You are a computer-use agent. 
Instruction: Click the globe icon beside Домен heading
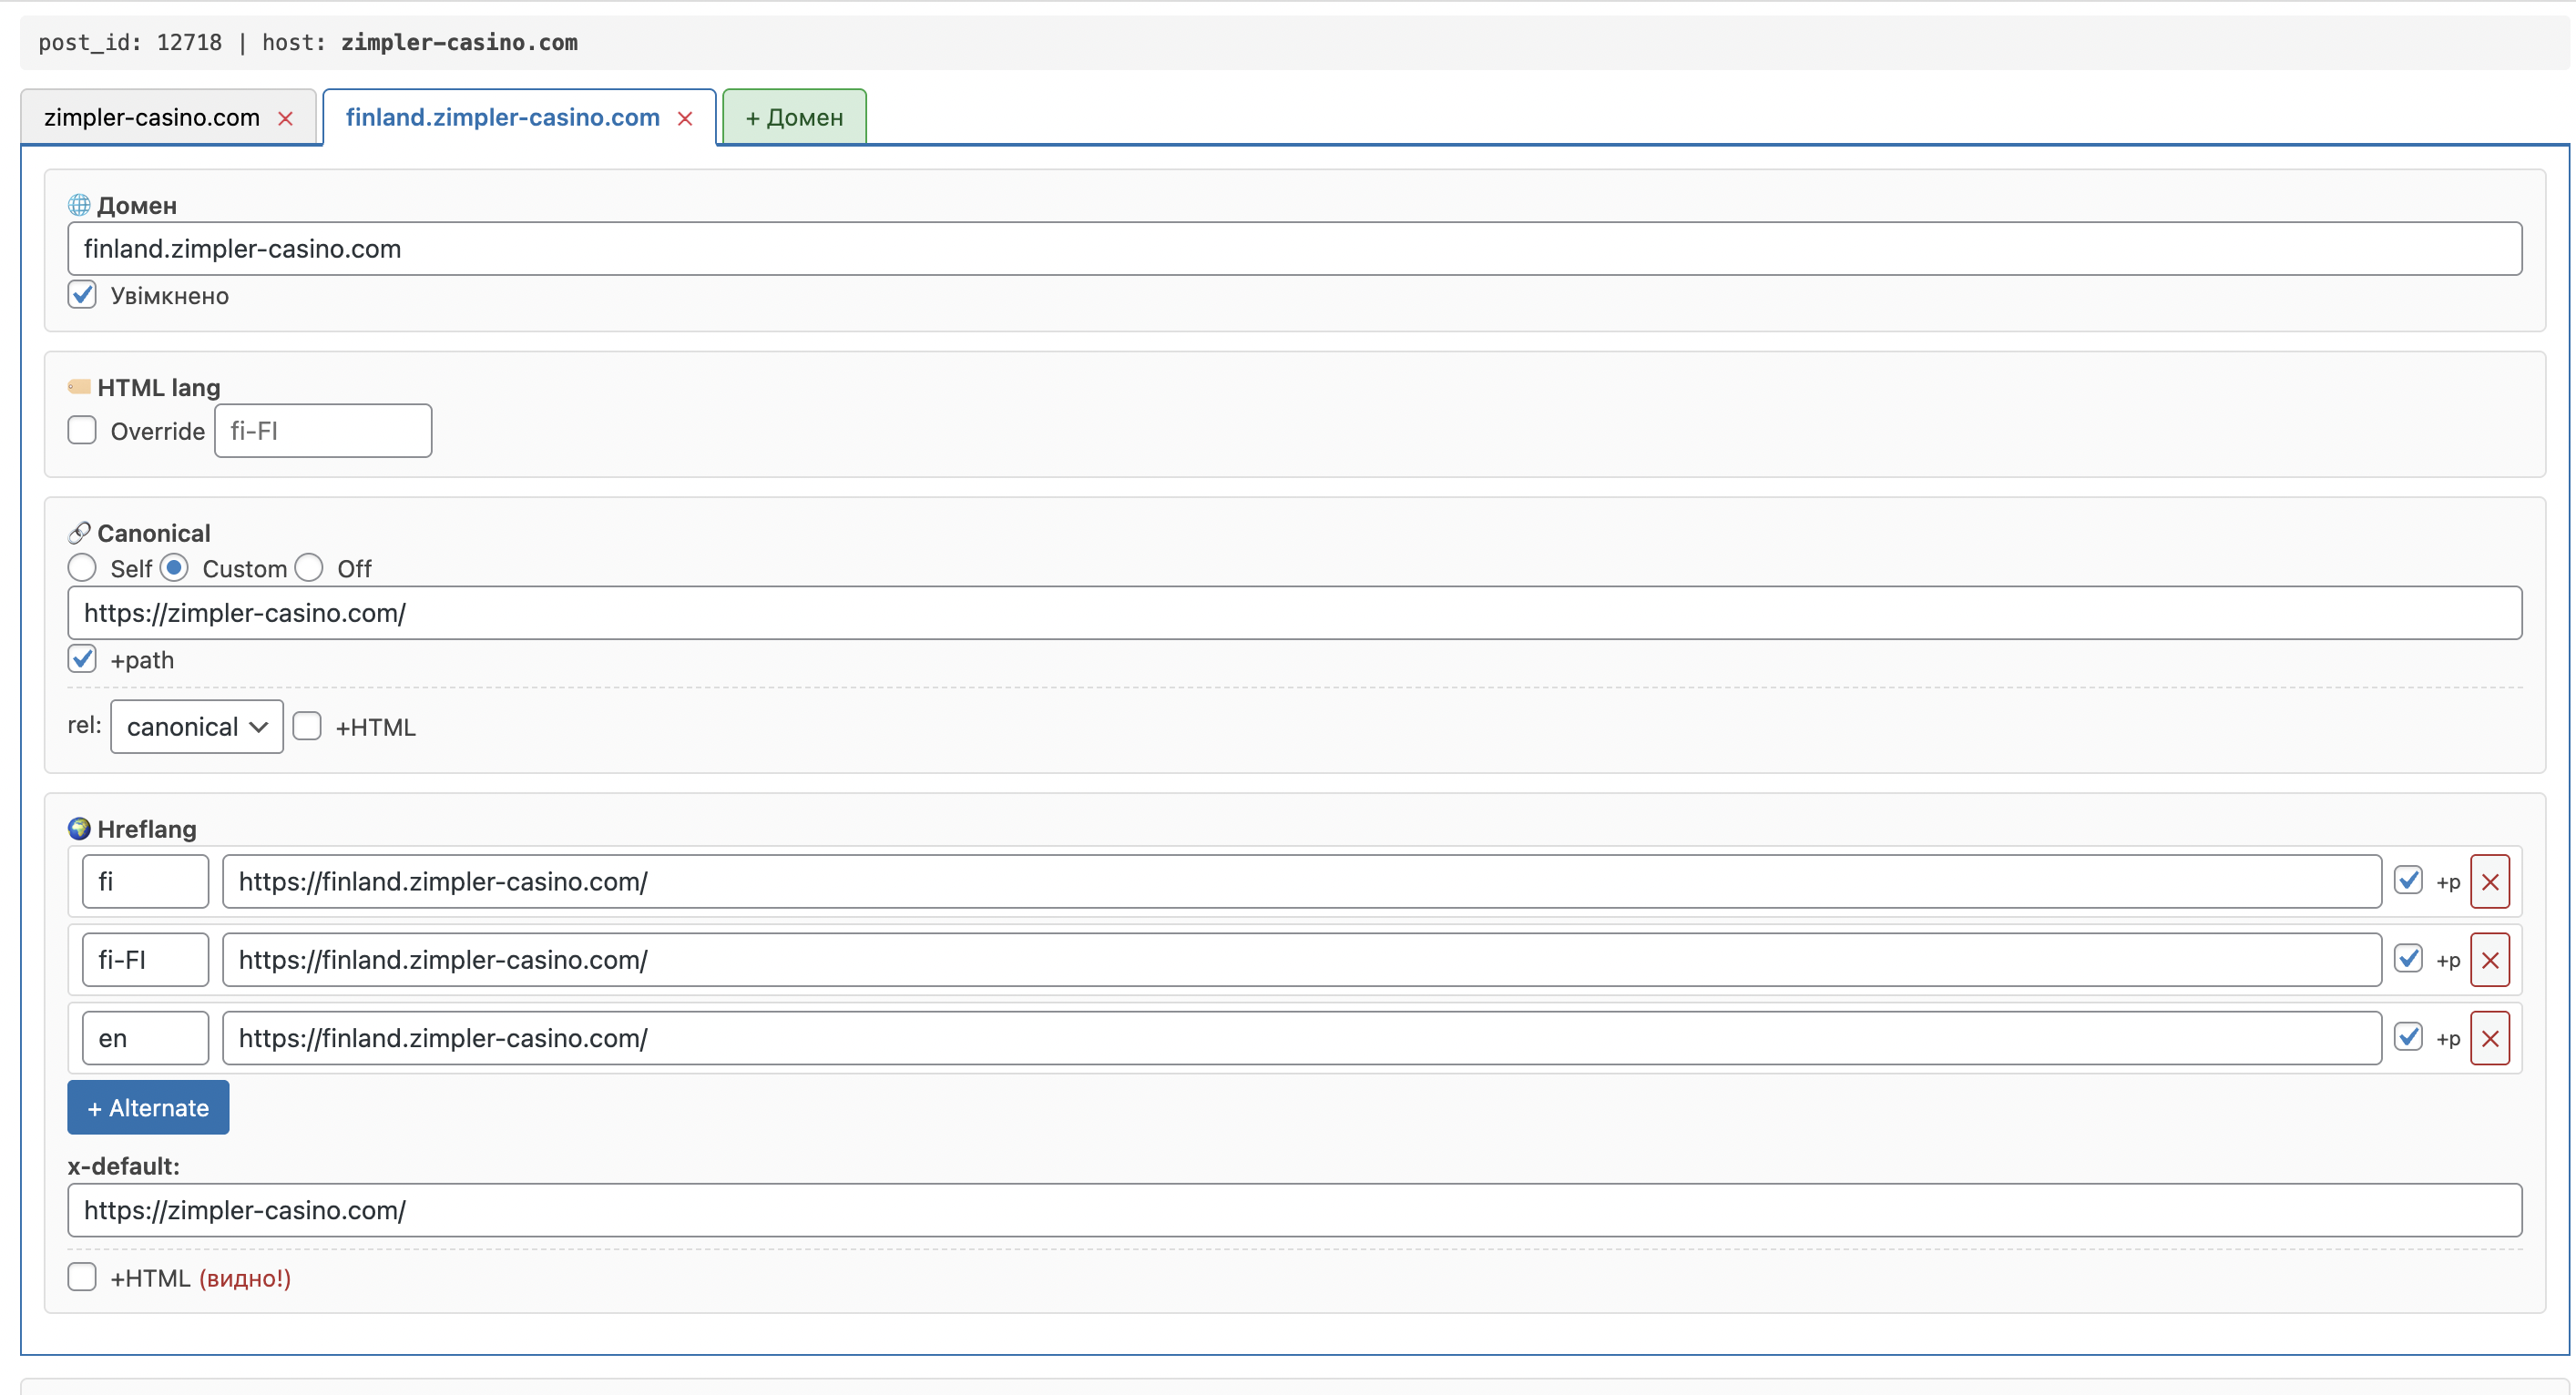tap(79, 205)
